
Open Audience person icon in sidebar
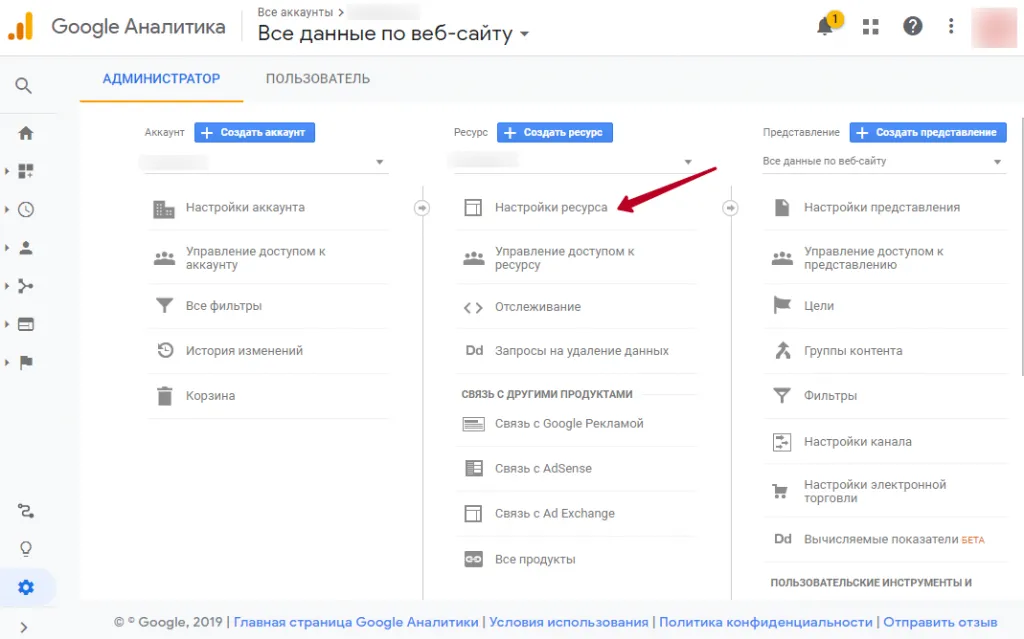[x=25, y=248]
